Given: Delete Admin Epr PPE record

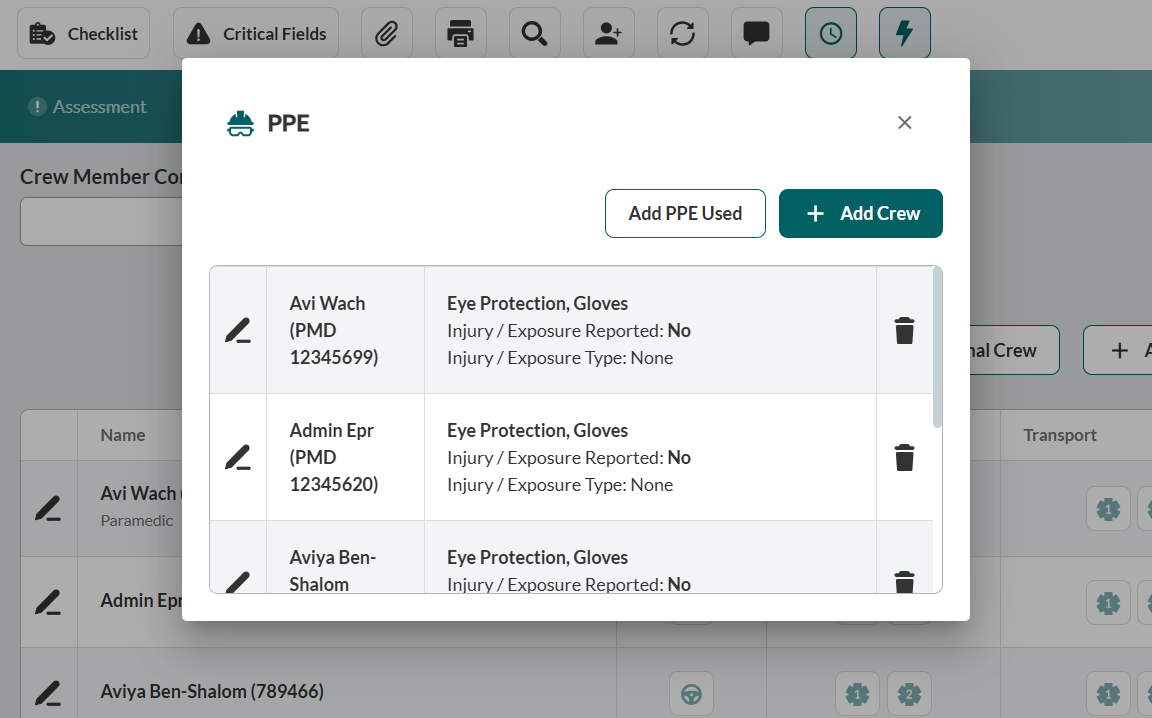Looking at the screenshot, I should 904,457.
